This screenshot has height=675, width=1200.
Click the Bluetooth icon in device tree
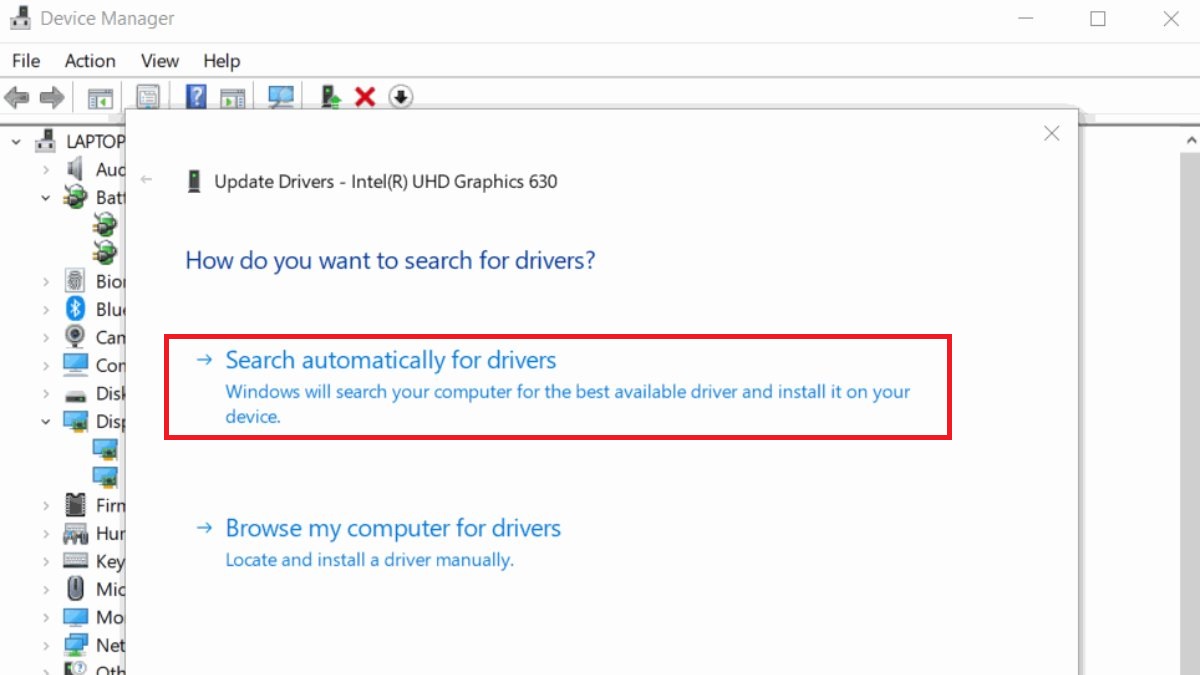point(76,309)
